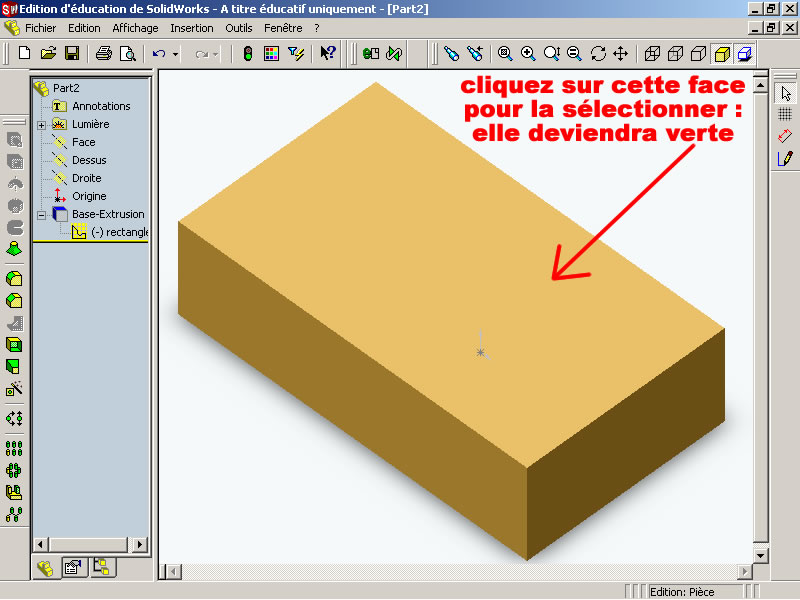This screenshot has height=600, width=800.
Task: Switch to the PropertyManager tab
Action: pyautogui.click(x=73, y=567)
